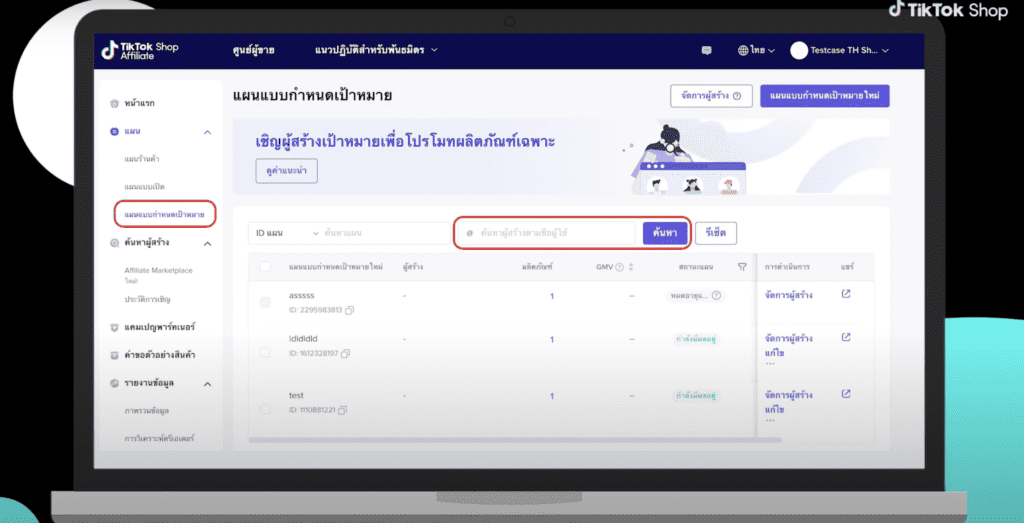
Task: Click product count 1 in asssss row
Action: (551, 296)
